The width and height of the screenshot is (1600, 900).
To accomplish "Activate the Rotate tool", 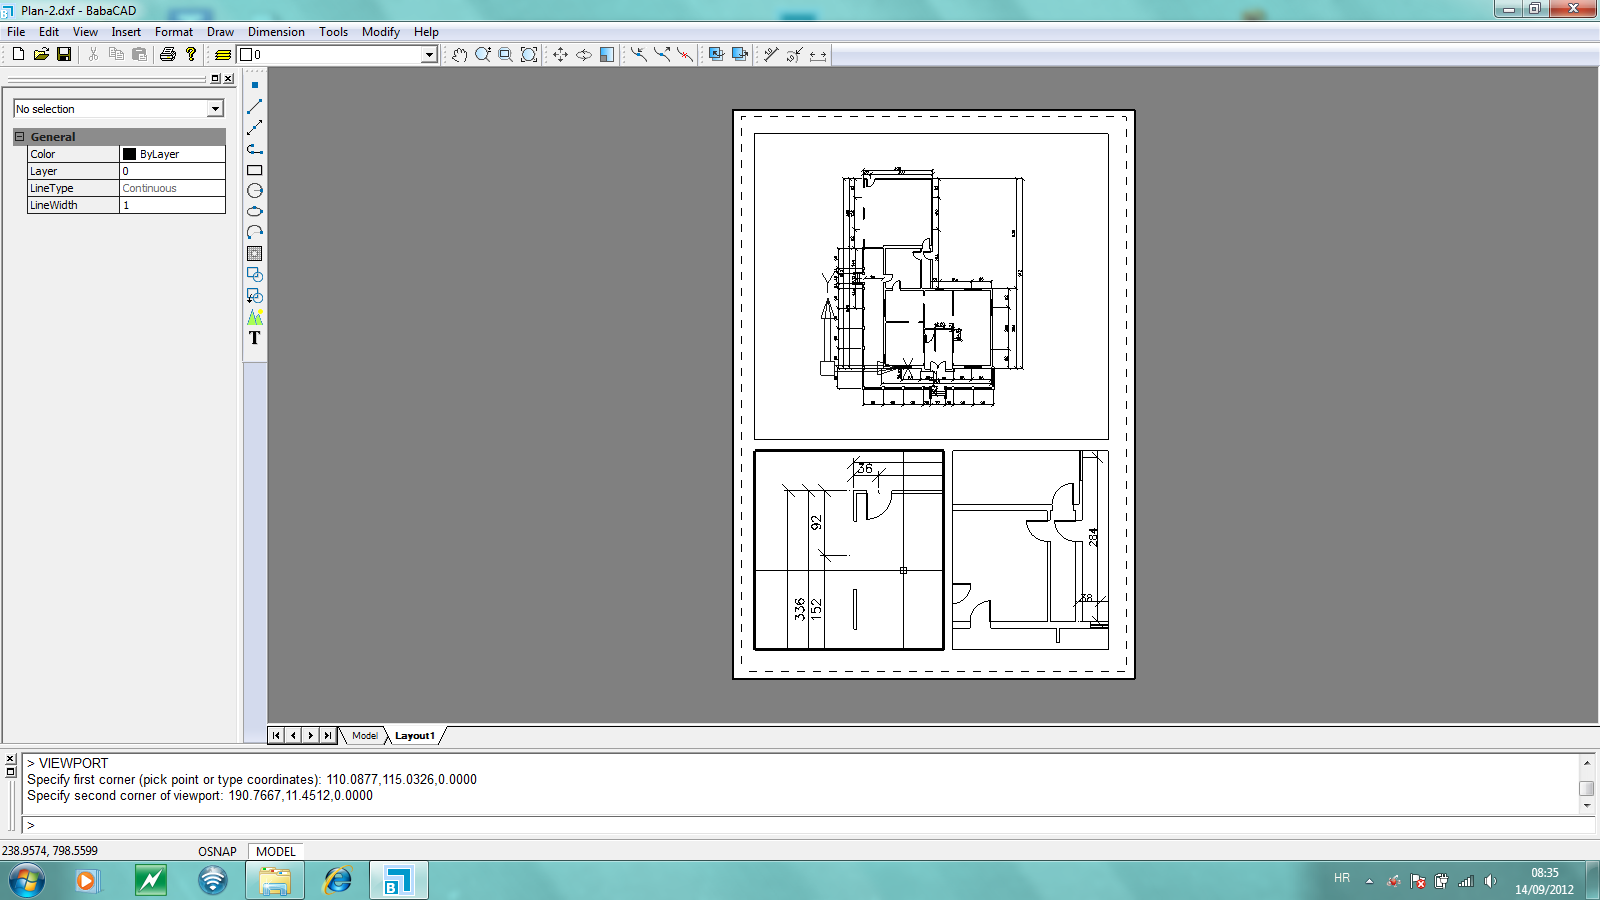I will (x=583, y=54).
